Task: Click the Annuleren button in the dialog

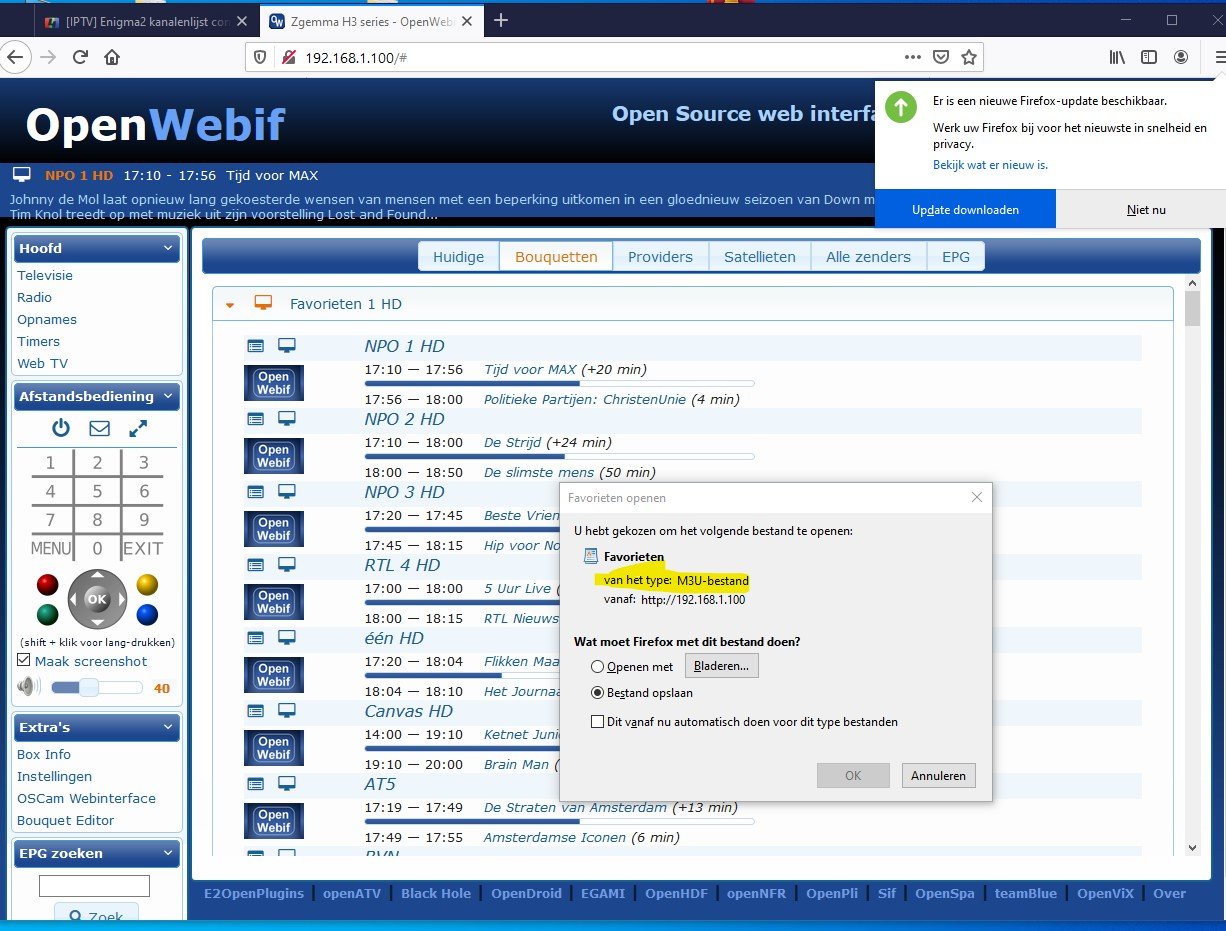Action: point(938,775)
